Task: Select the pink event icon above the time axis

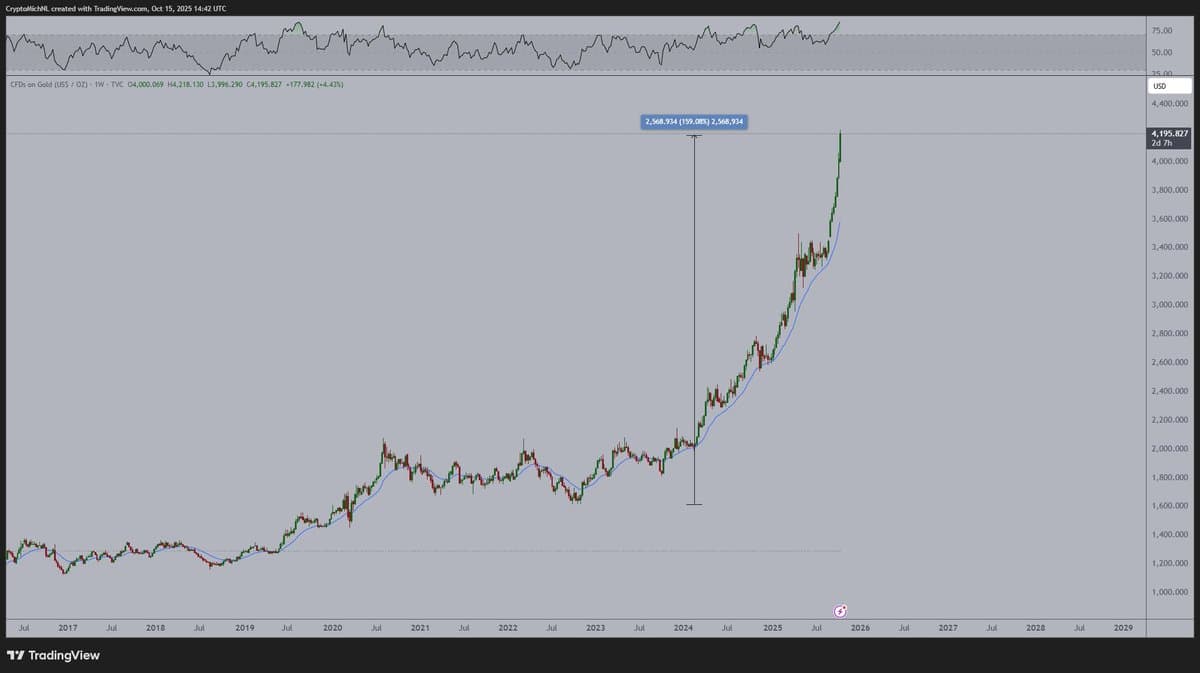Action: [x=840, y=610]
